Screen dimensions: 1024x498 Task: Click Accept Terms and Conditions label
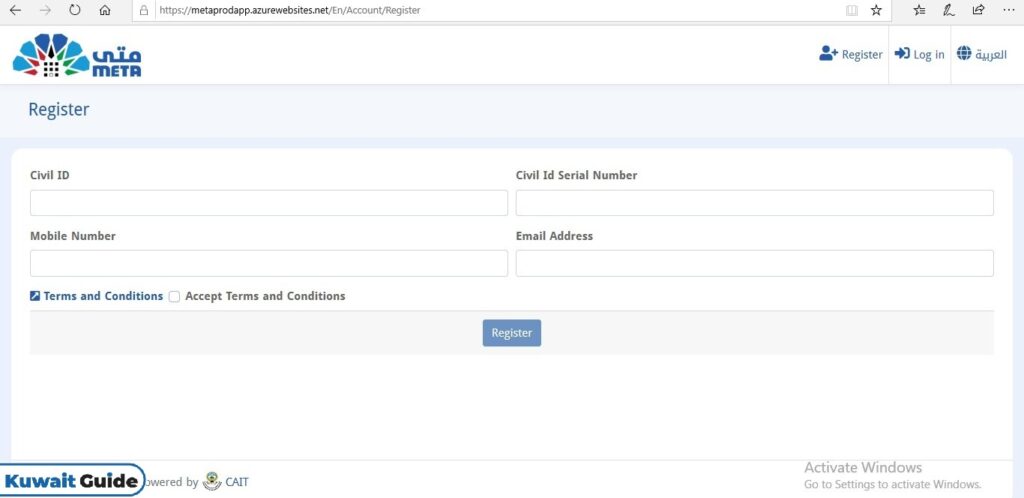click(x=265, y=296)
